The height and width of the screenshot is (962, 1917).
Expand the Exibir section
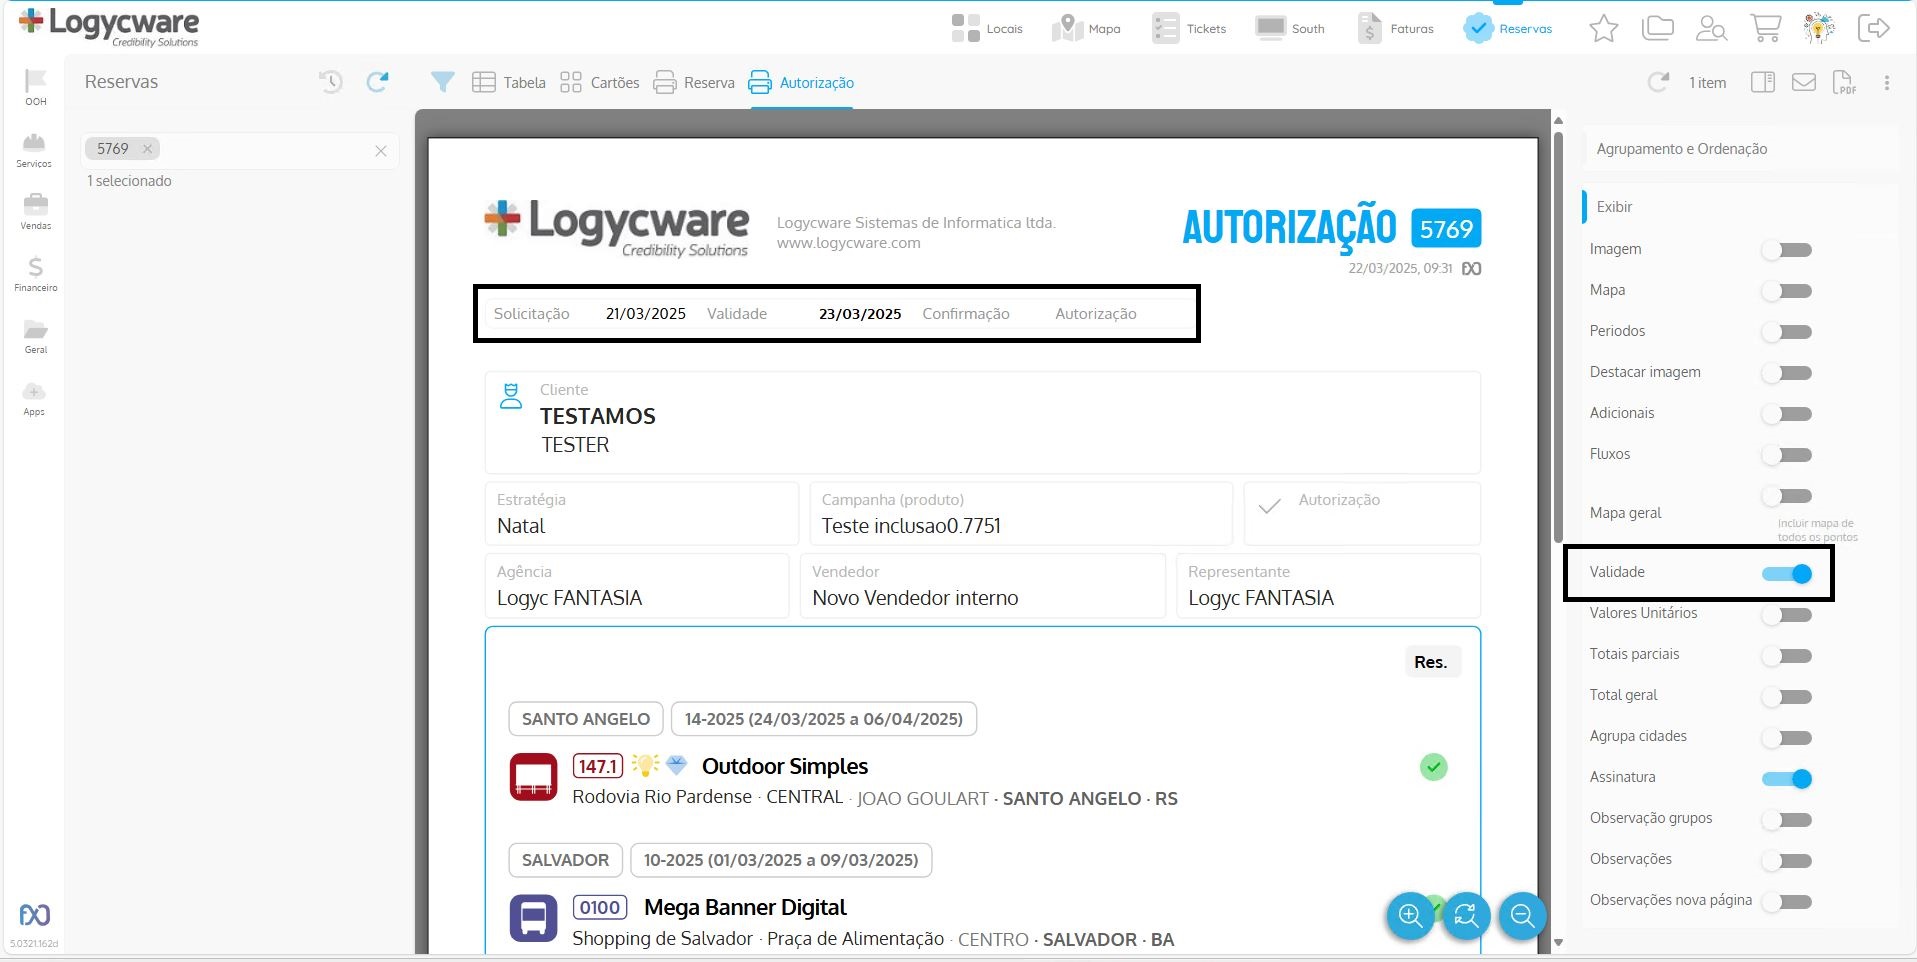click(x=1614, y=207)
